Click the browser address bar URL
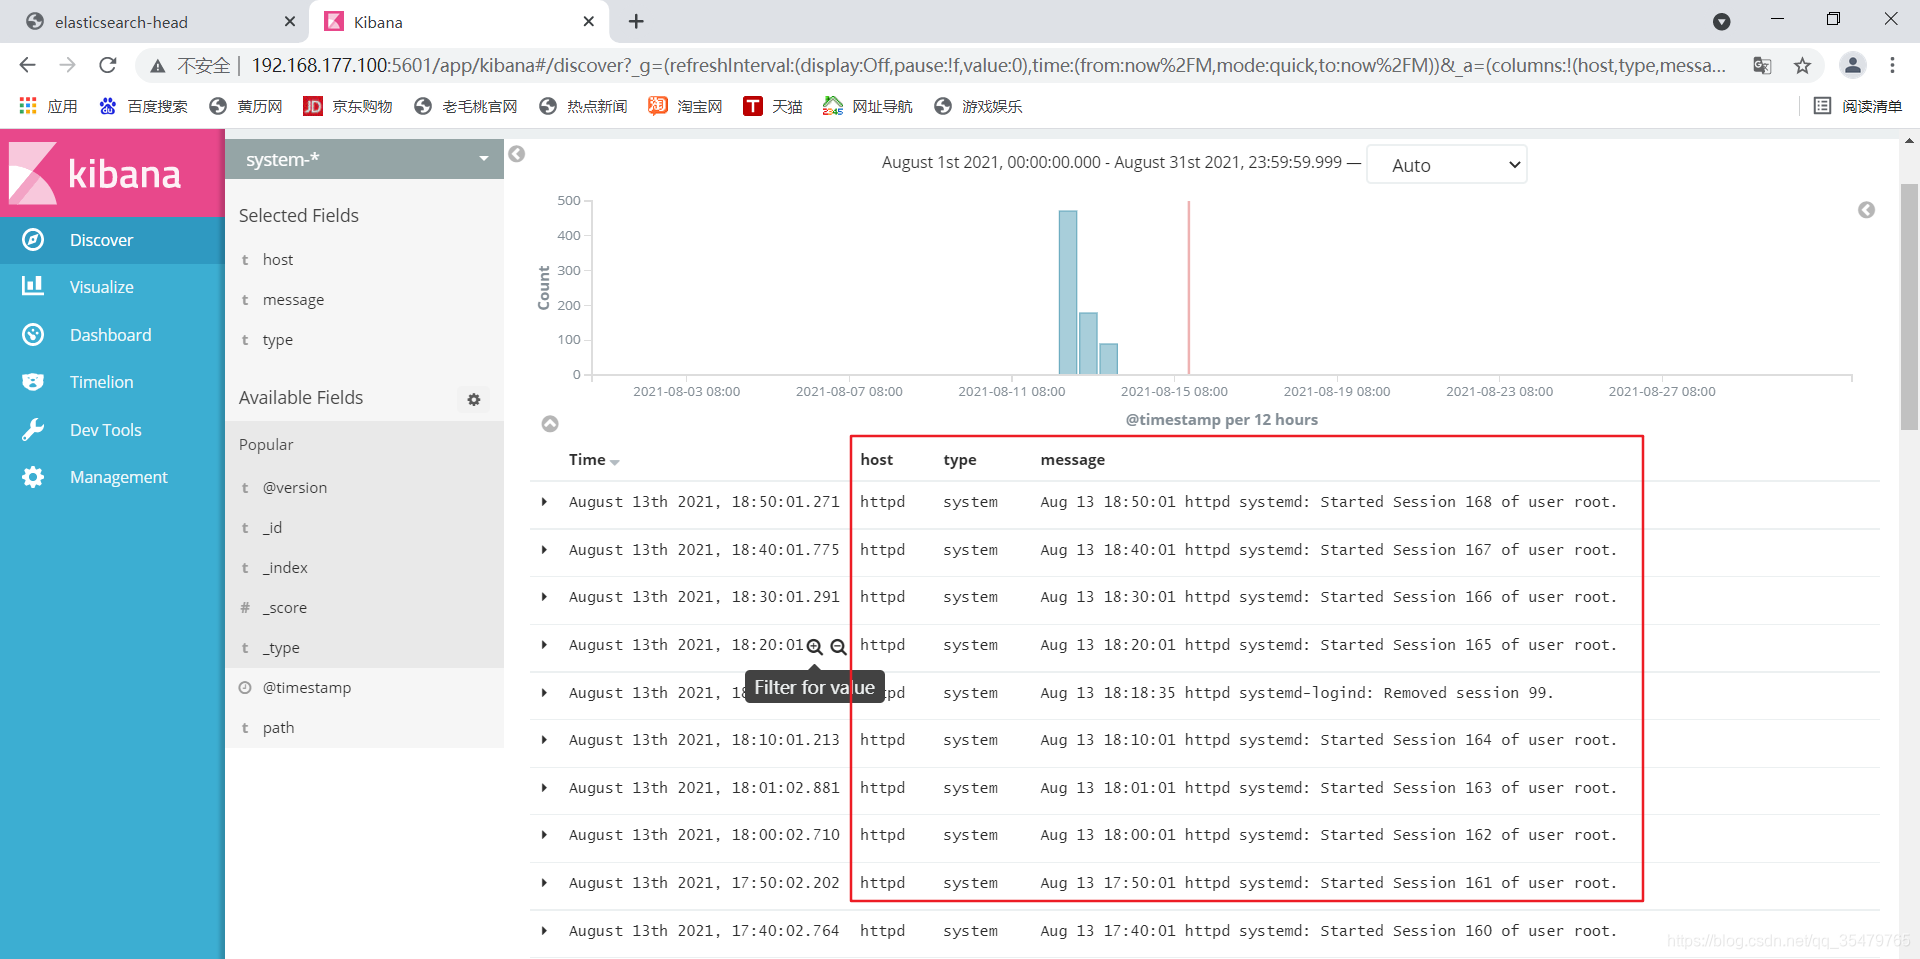The image size is (1920, 959). pos(988,65)
